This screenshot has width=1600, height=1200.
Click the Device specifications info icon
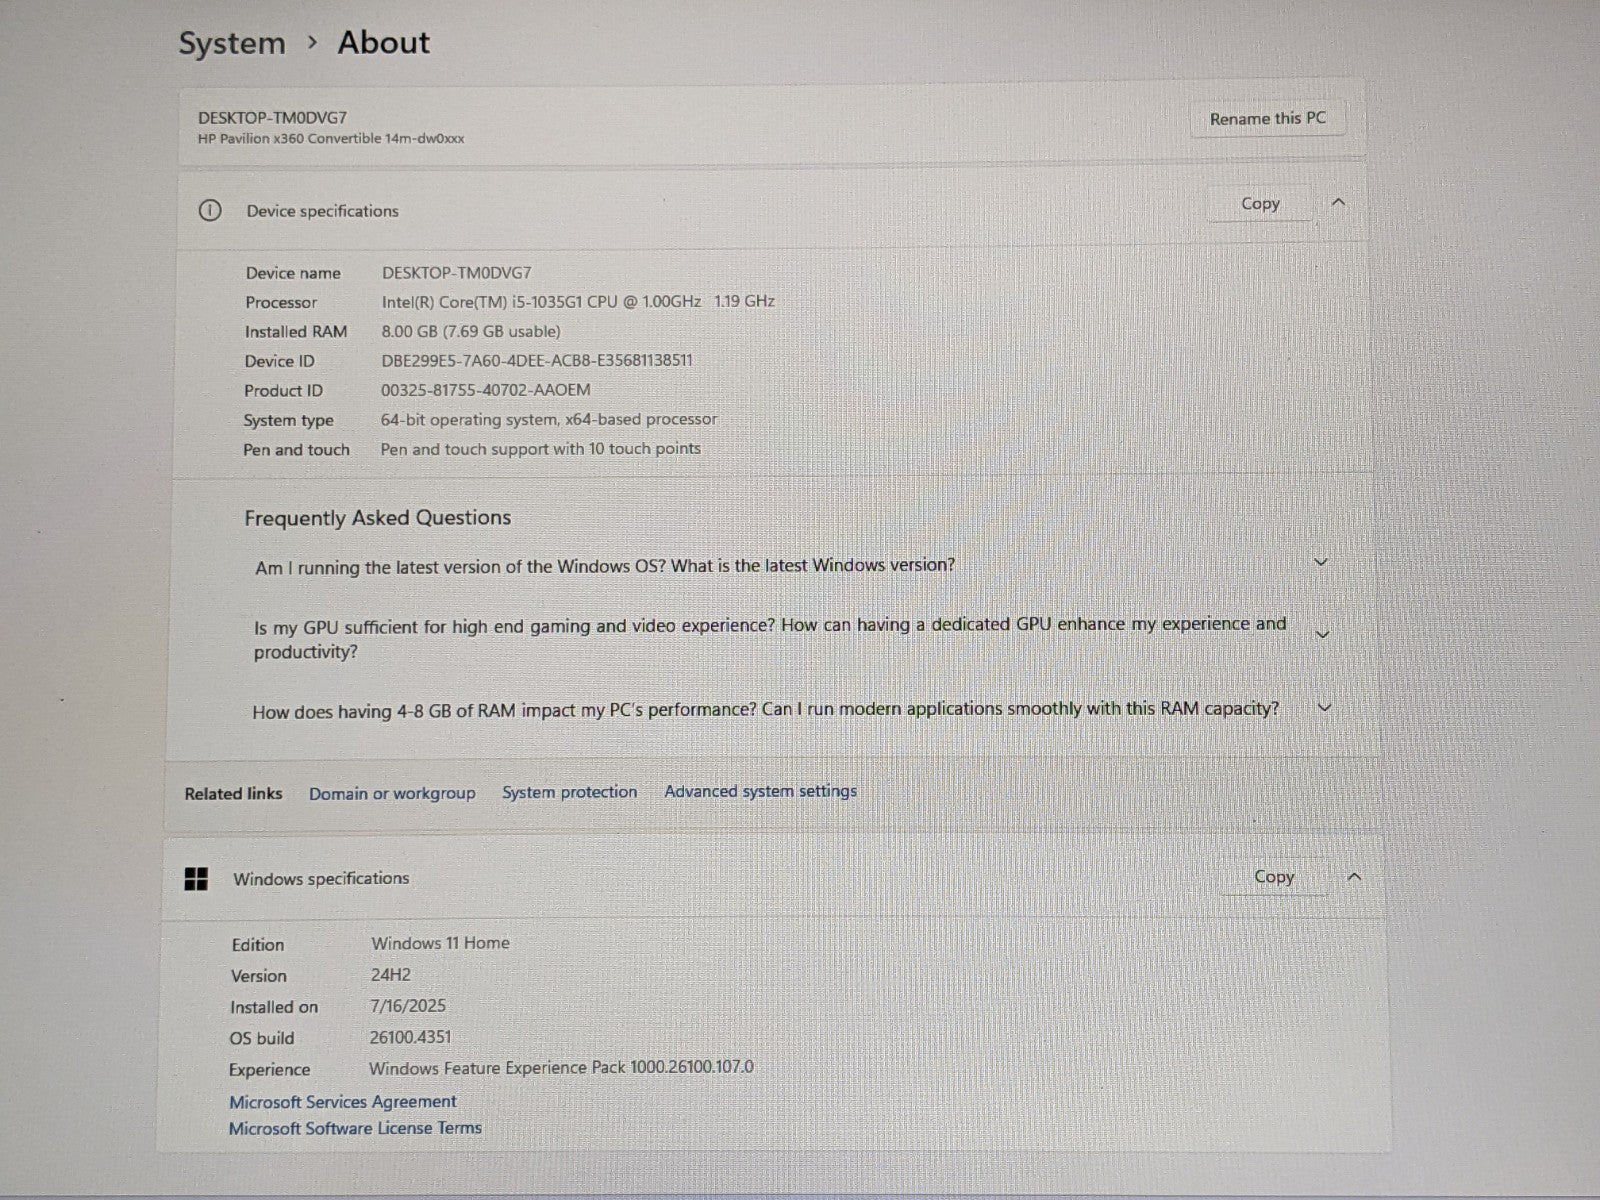tap(210, 211)
